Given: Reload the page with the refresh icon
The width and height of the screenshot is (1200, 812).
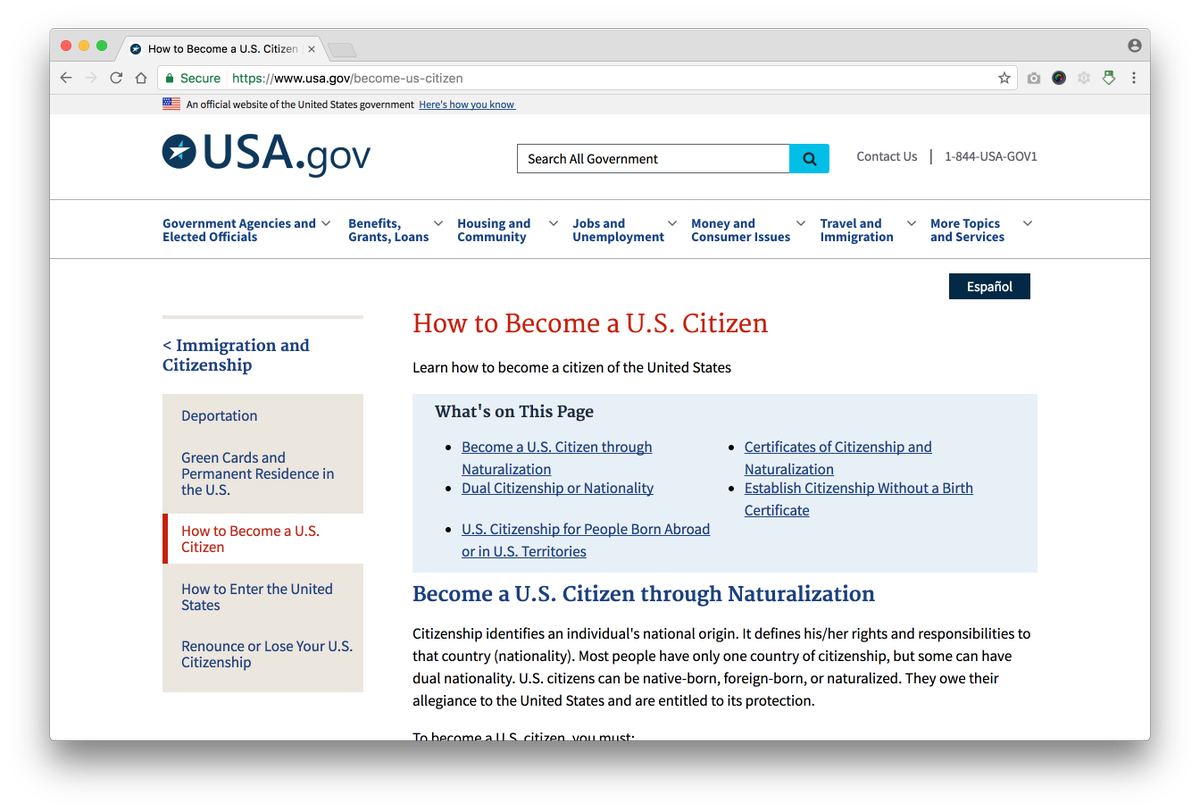Looking at the screenshot, I should pyautogui.click(x=116, y=78).
